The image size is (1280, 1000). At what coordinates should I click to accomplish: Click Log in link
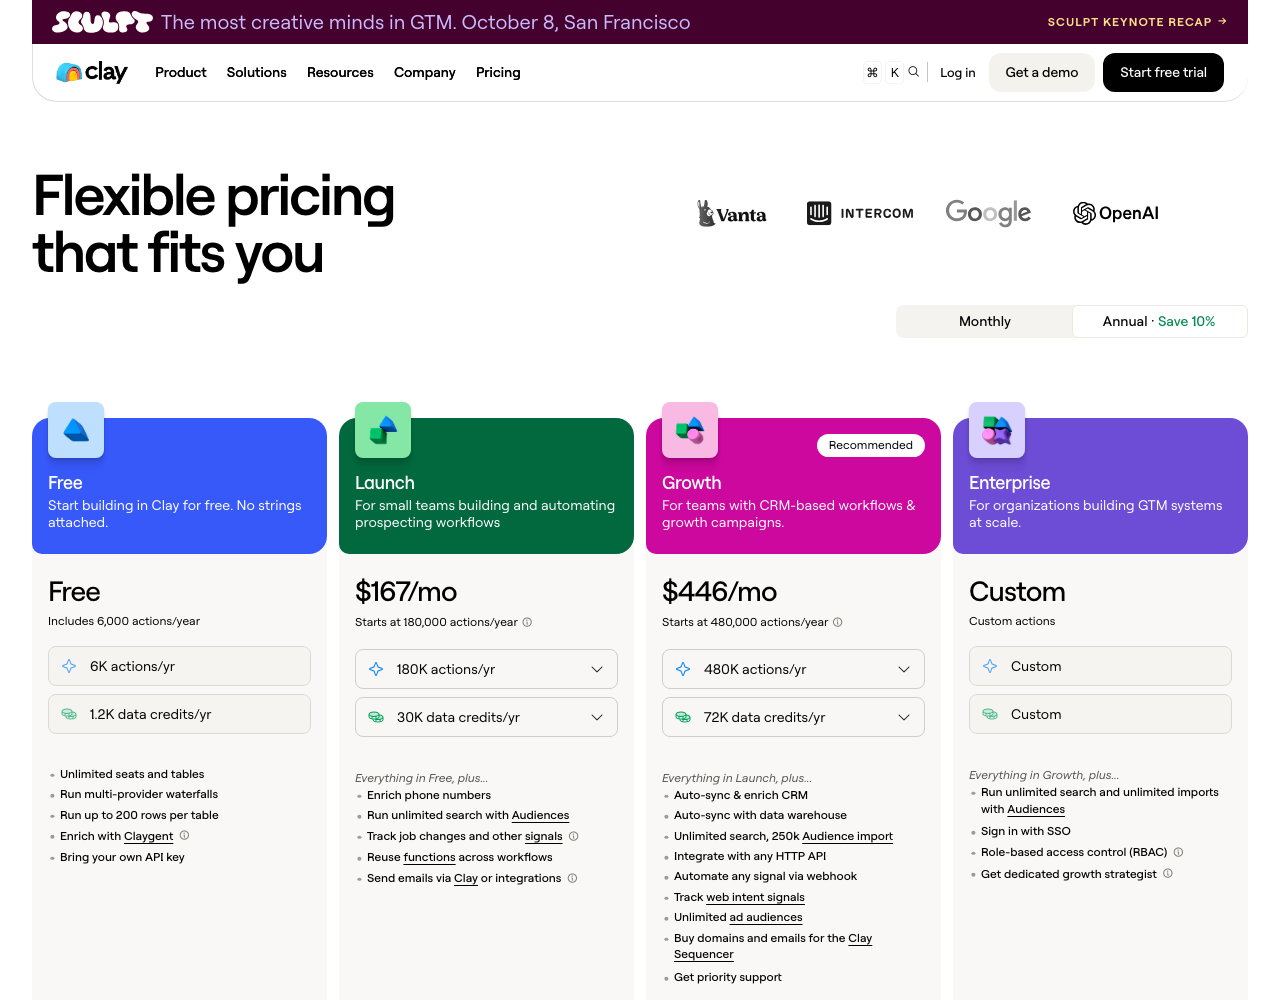pyautogui.click(x=957, y=72)
